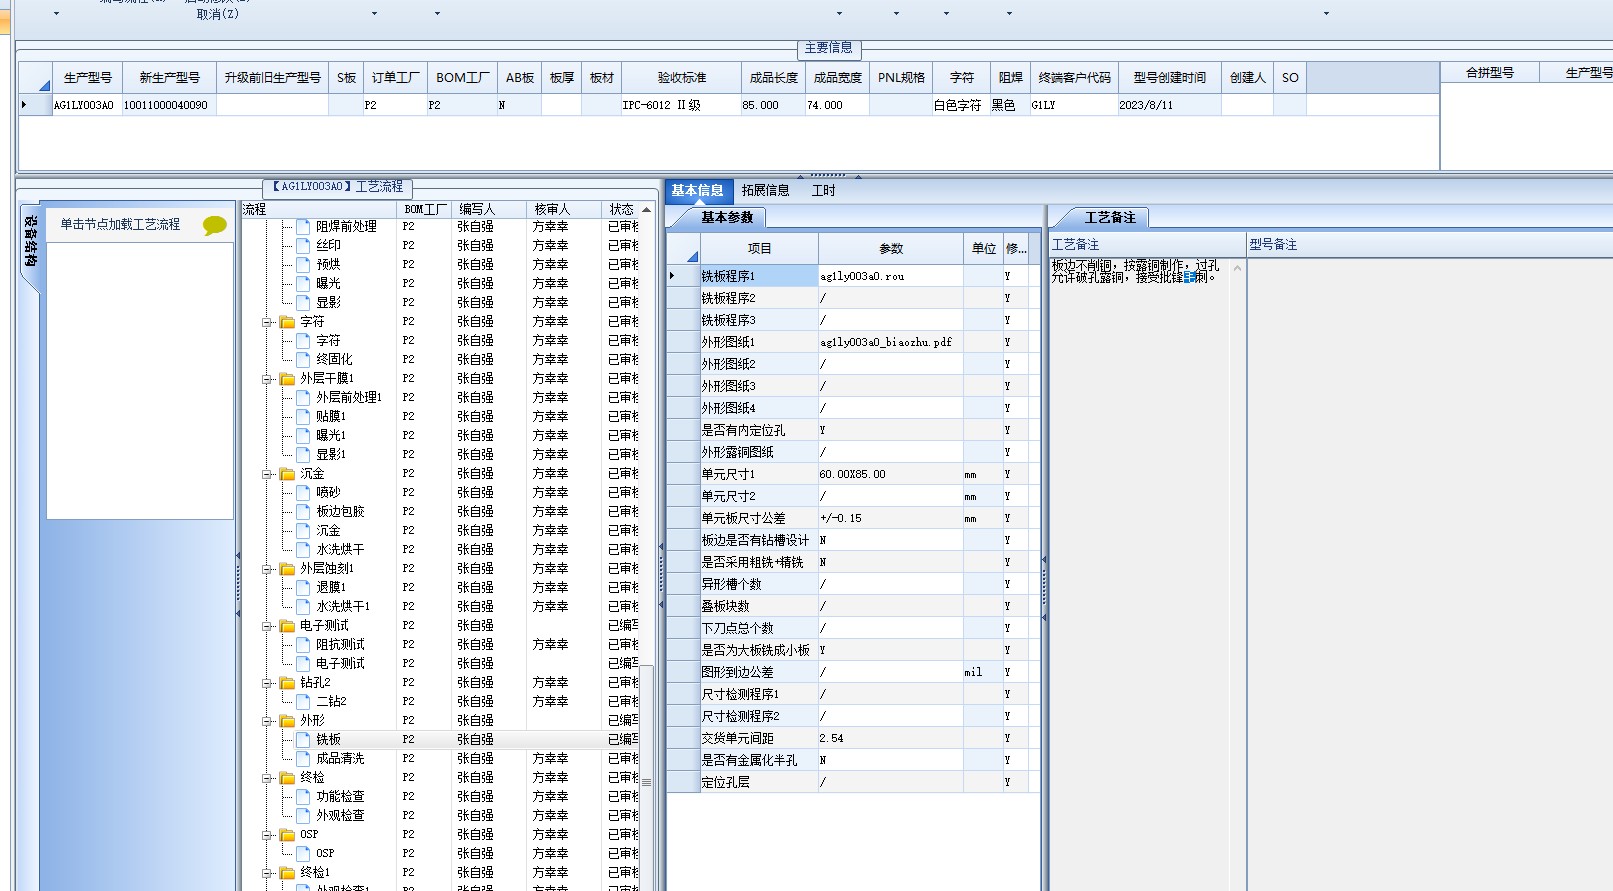This screenshot has height=891, width=1613.
Task: Select the 基本参数 sub-tab
Action: tap(727, 218)
